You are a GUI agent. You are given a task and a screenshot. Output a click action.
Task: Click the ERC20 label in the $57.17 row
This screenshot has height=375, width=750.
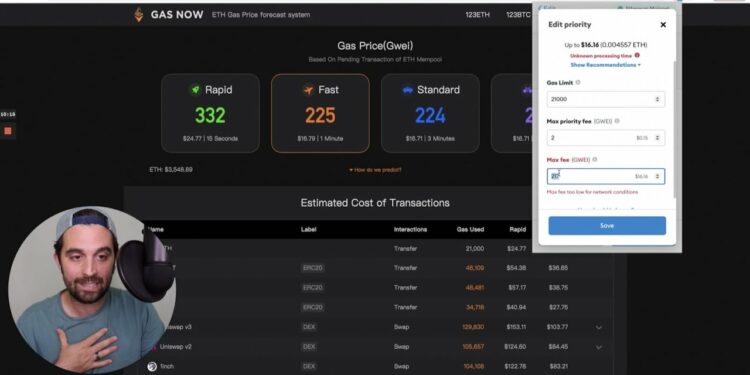(x=313, y=287)
